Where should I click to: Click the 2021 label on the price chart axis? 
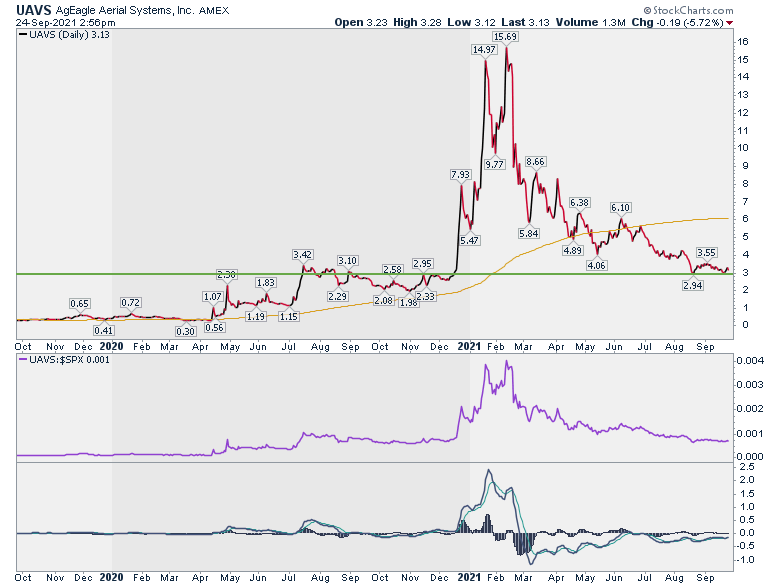pyautogui.click(x=469, y=346)
